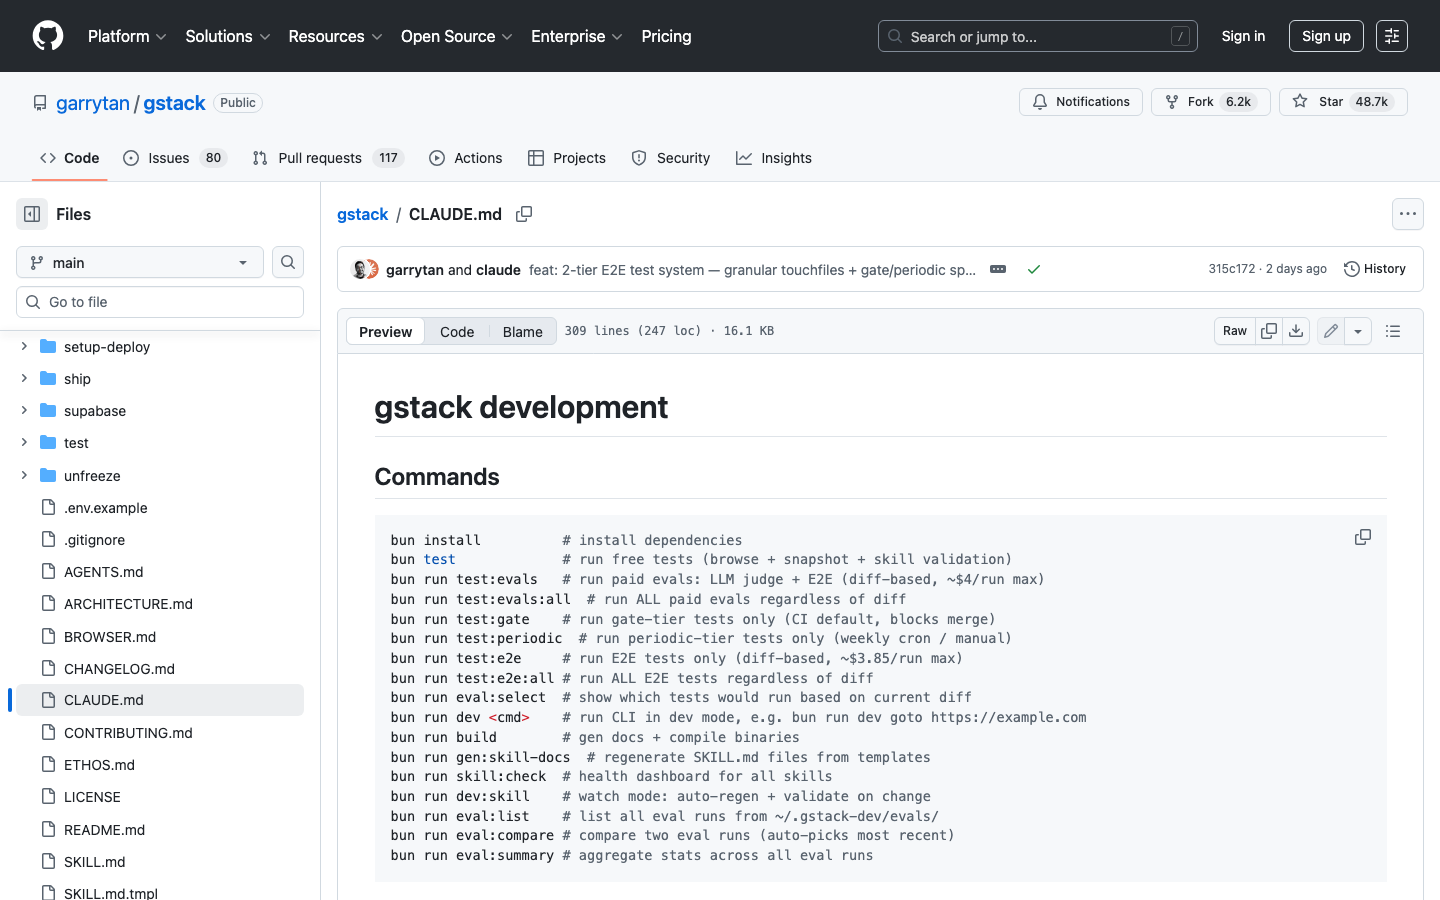Select the Code repository tab
This screenshot has width=1440, height=900.
pos(70,158)
